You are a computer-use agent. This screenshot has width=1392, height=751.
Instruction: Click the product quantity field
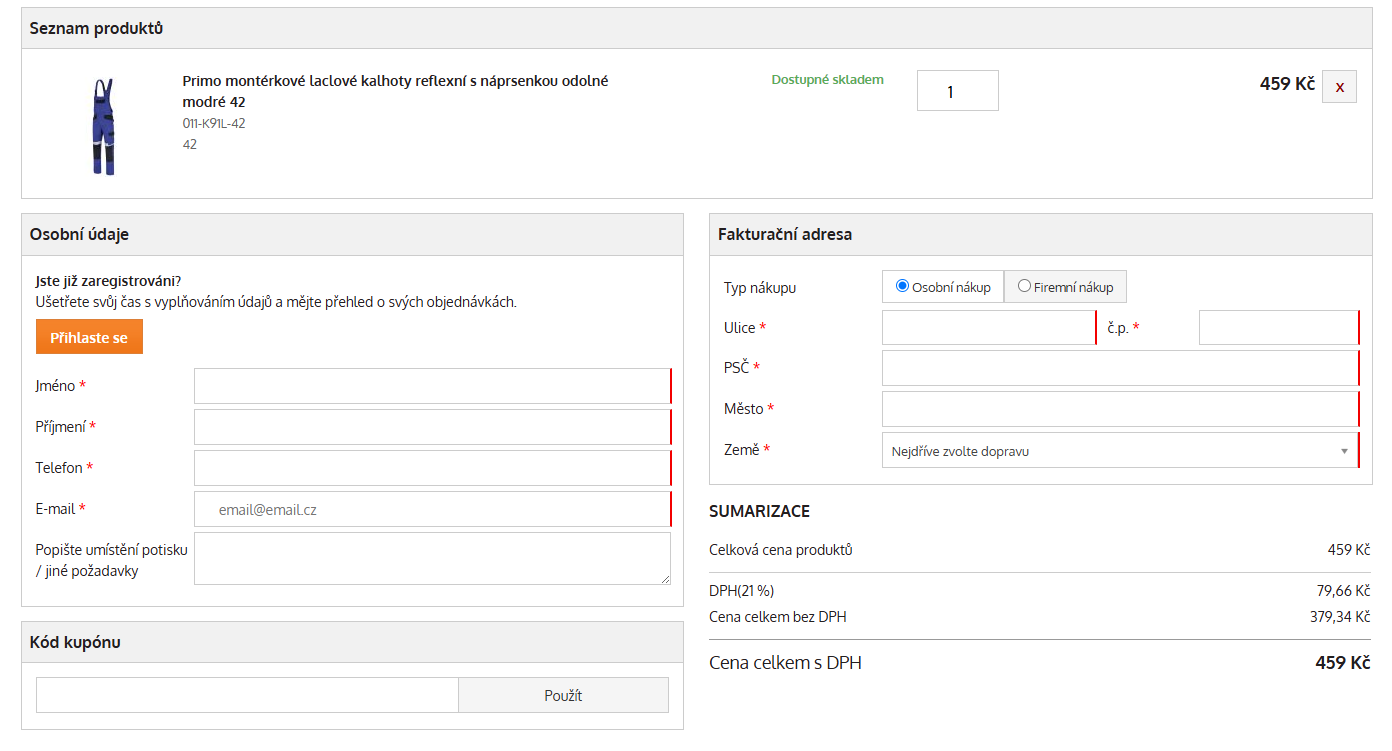click(957, 91)
